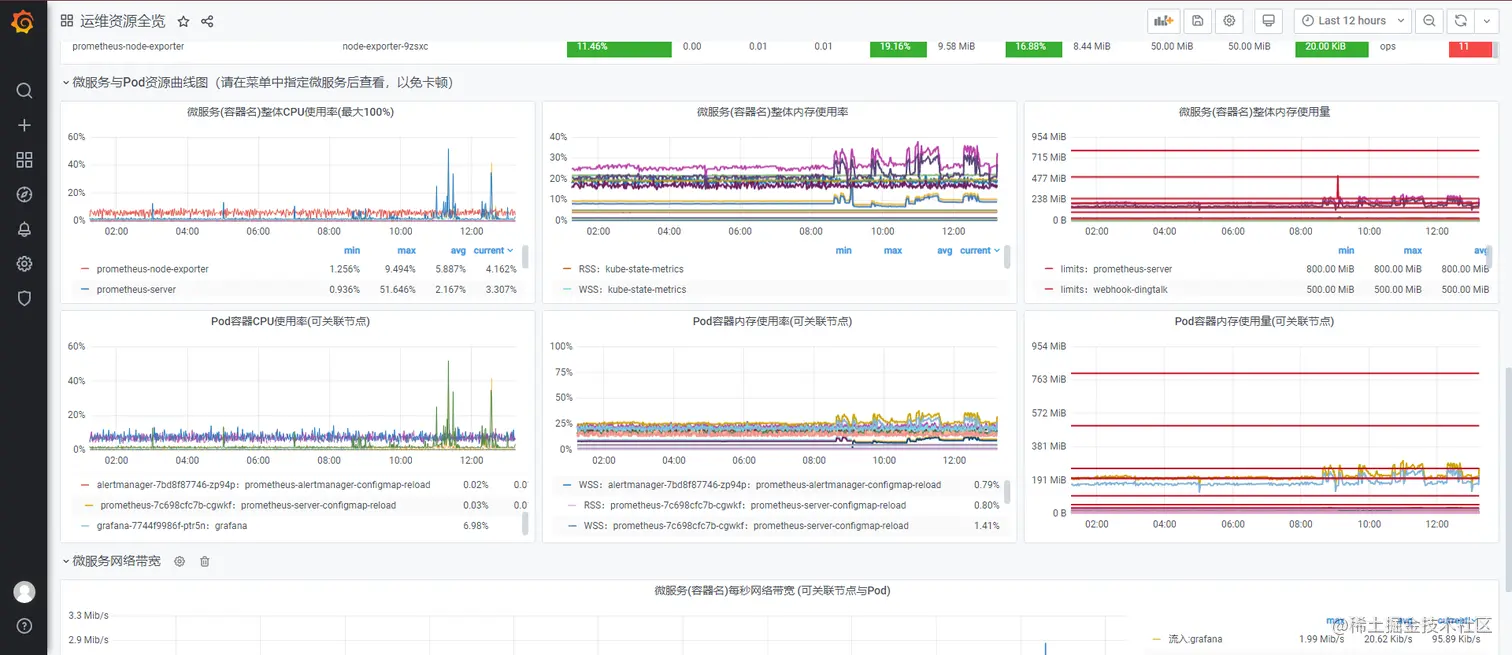Viewport: 1512px width, 655px height.
Task: Click the Add panel icon
Action: 1163,21
